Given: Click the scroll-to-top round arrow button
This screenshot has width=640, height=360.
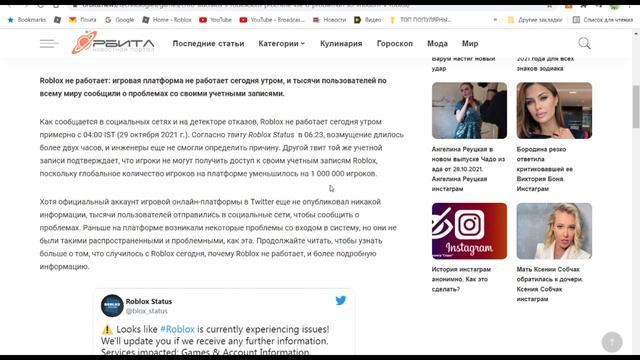Looking at the screenshot, I should [x=612, y=342].
